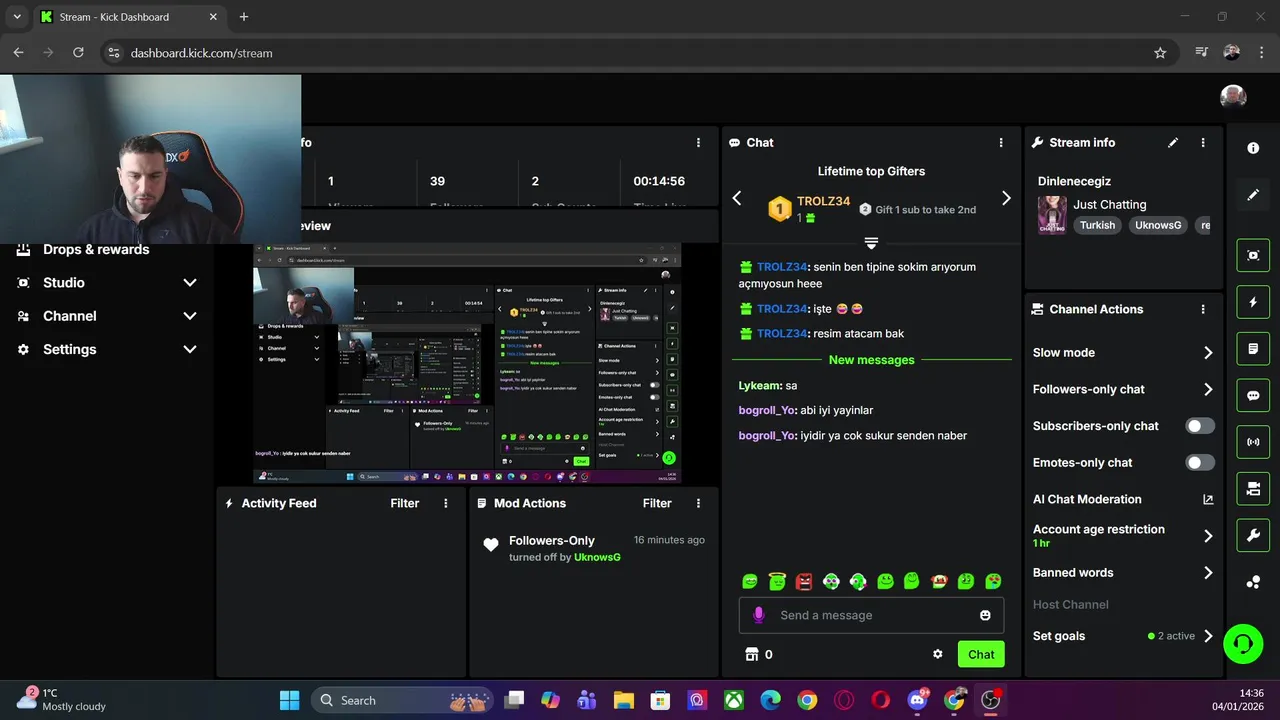Open File Explorer from taskbar

tap(624, 700)
